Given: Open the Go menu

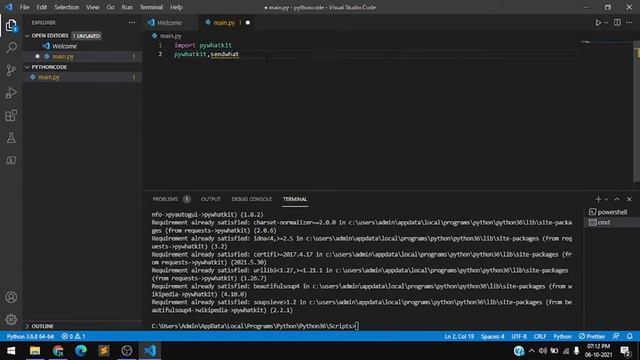Looking at the screenshot, I should [110, 7].
